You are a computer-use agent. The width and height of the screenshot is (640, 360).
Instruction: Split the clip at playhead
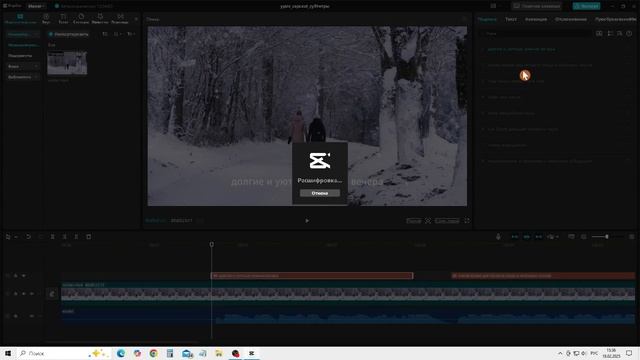click(52, 237)
